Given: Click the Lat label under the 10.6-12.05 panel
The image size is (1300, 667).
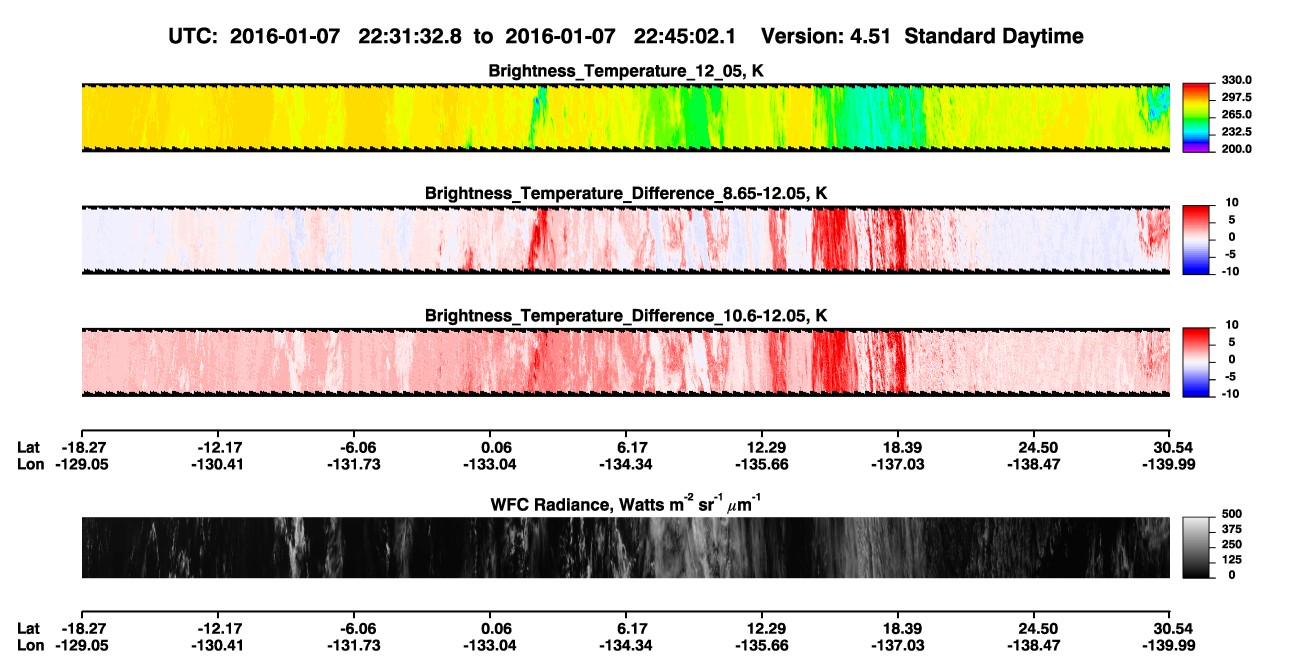Looking at the screenshot, I should [x=30, y=447].
